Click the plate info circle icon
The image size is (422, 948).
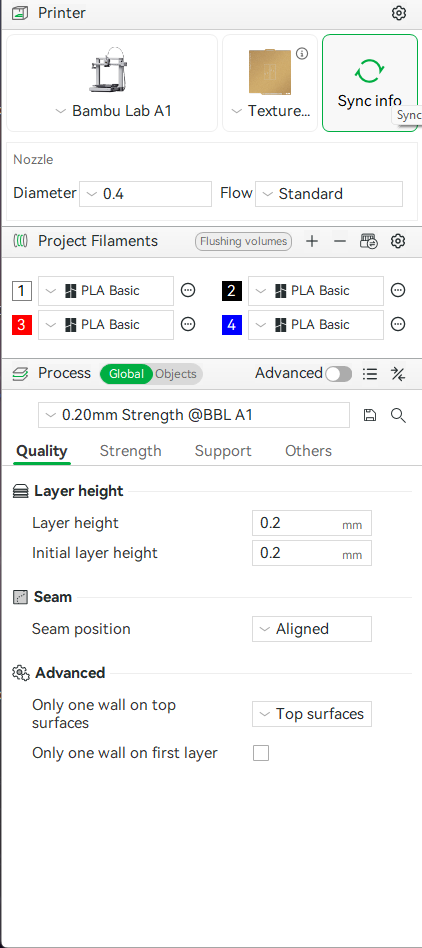(x=302, y=54)
